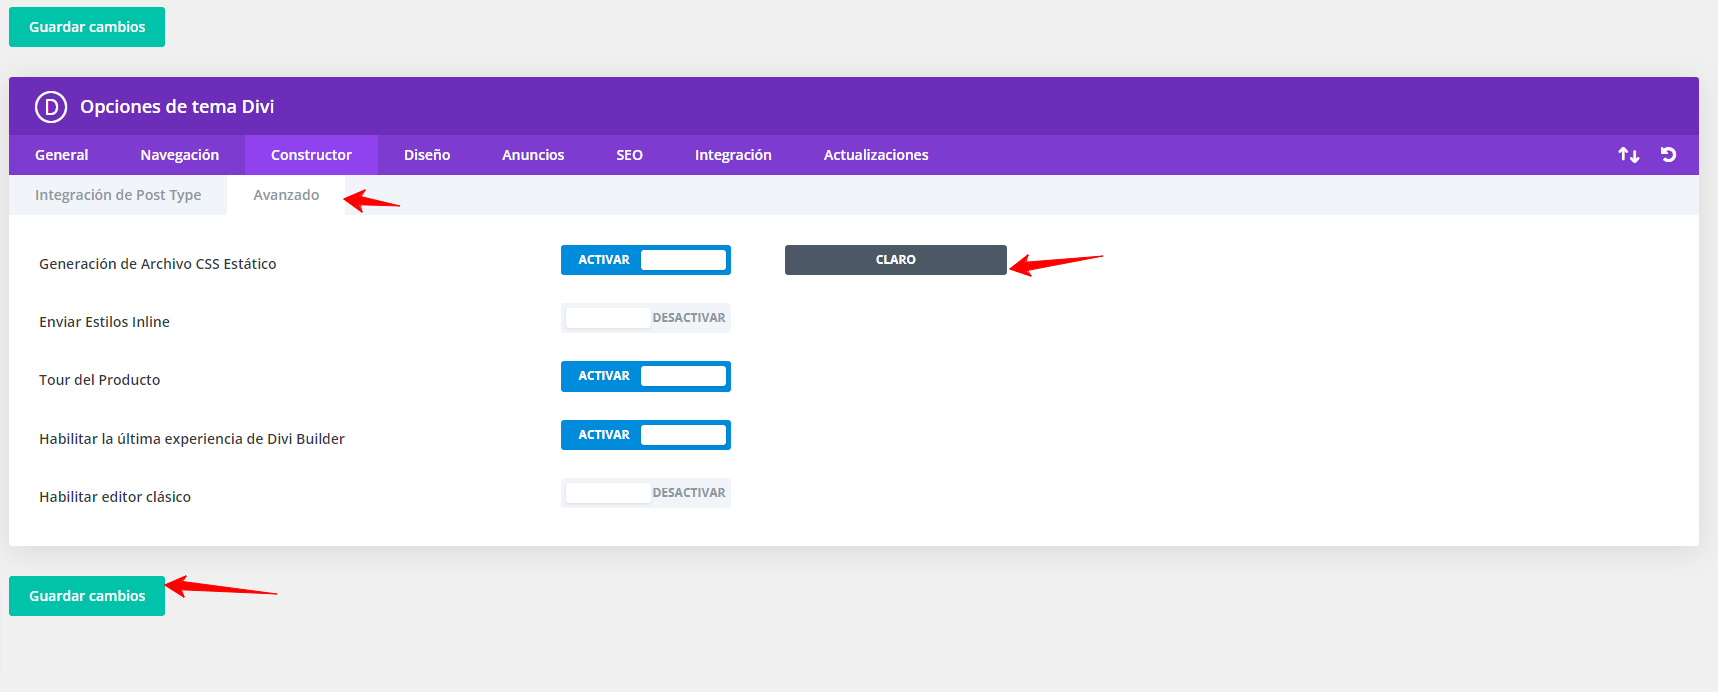
Task: Click Enviar Estilos Inline label
Action: 104,322
